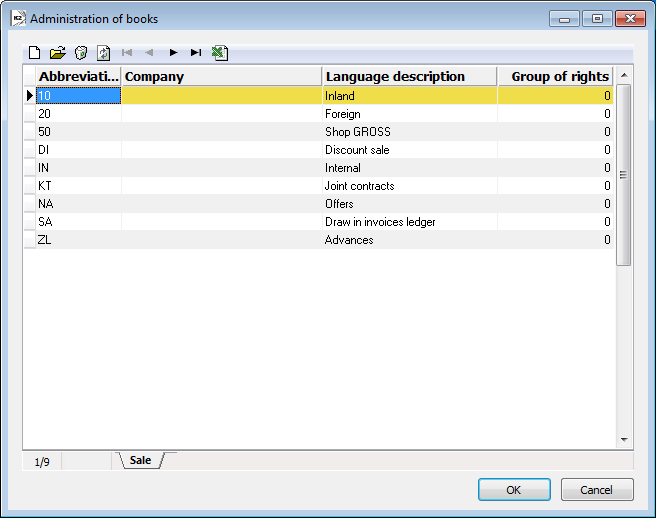Click the Shop GROSS description cell
The height and width of the screenshot is (518, 656).
(x=410, y=132)
